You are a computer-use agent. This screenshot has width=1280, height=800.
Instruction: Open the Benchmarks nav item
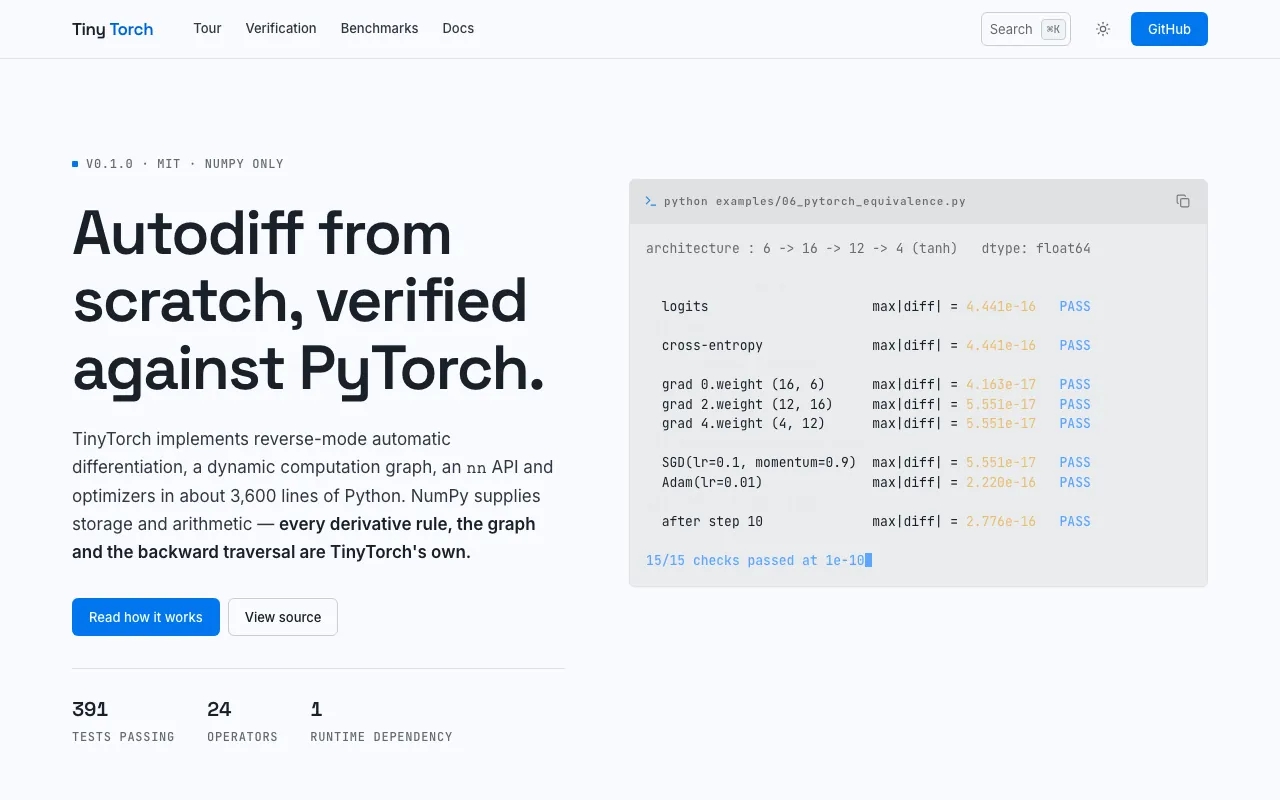click(x=379, y=28)
